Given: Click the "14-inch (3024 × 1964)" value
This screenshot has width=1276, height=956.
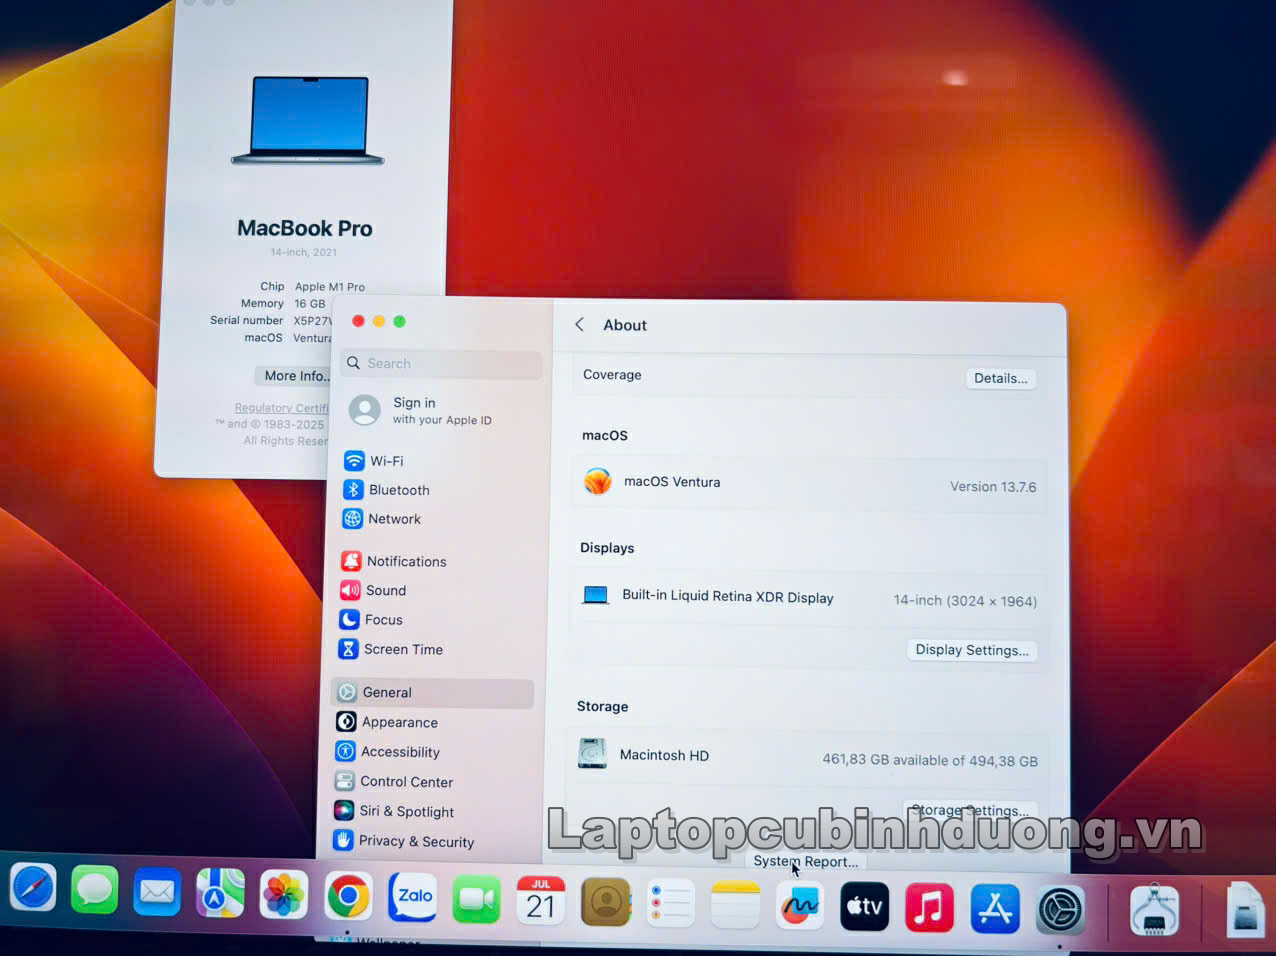Looking at the screenshot, I should coord(965,601).
